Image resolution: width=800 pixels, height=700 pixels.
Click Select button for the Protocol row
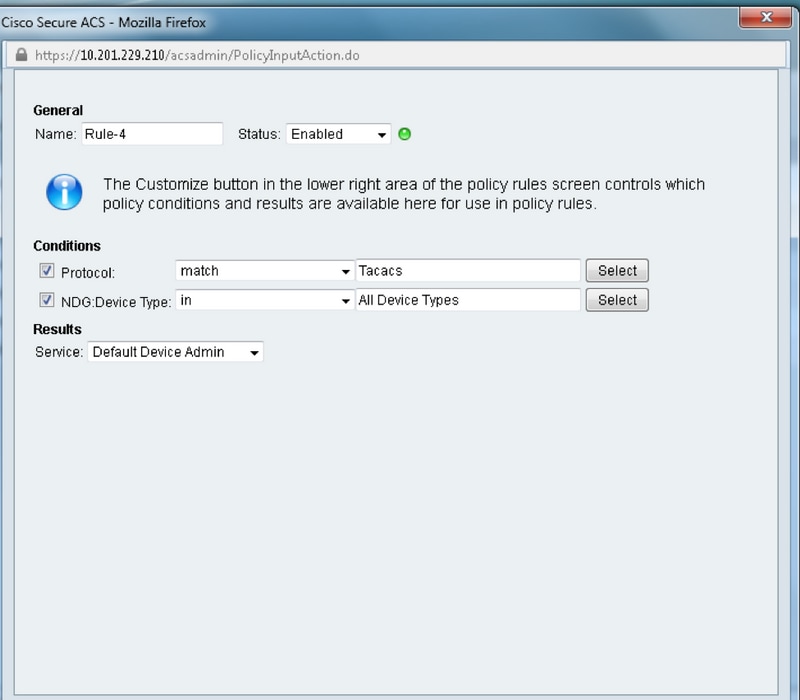coord(617,270)
